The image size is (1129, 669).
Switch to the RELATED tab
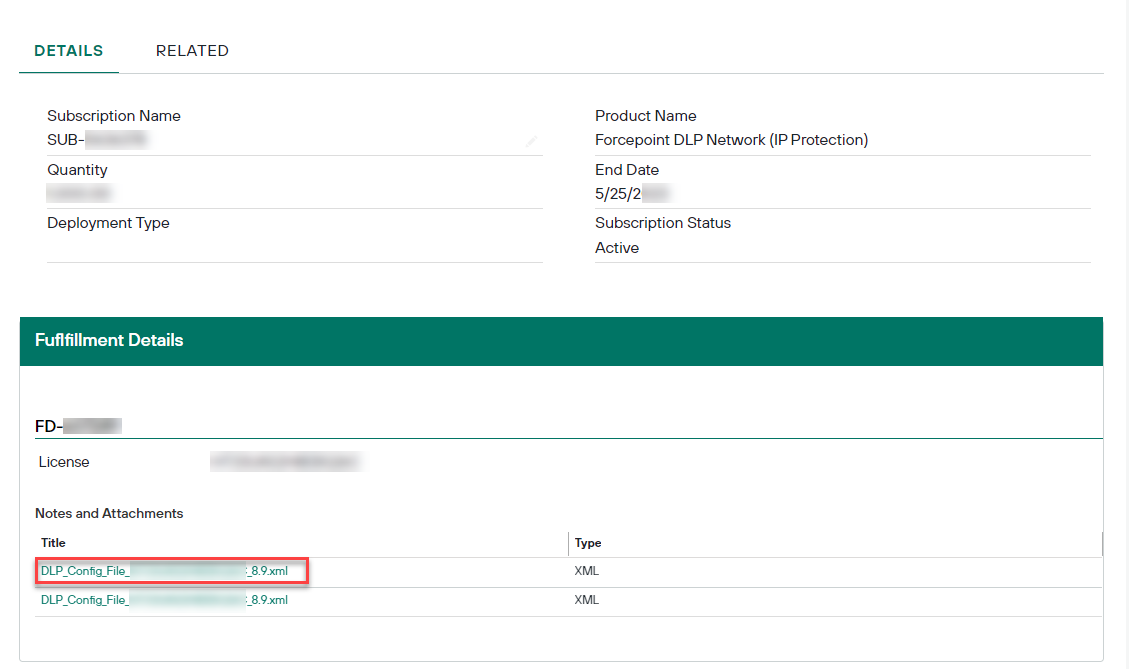click(192, 50)
